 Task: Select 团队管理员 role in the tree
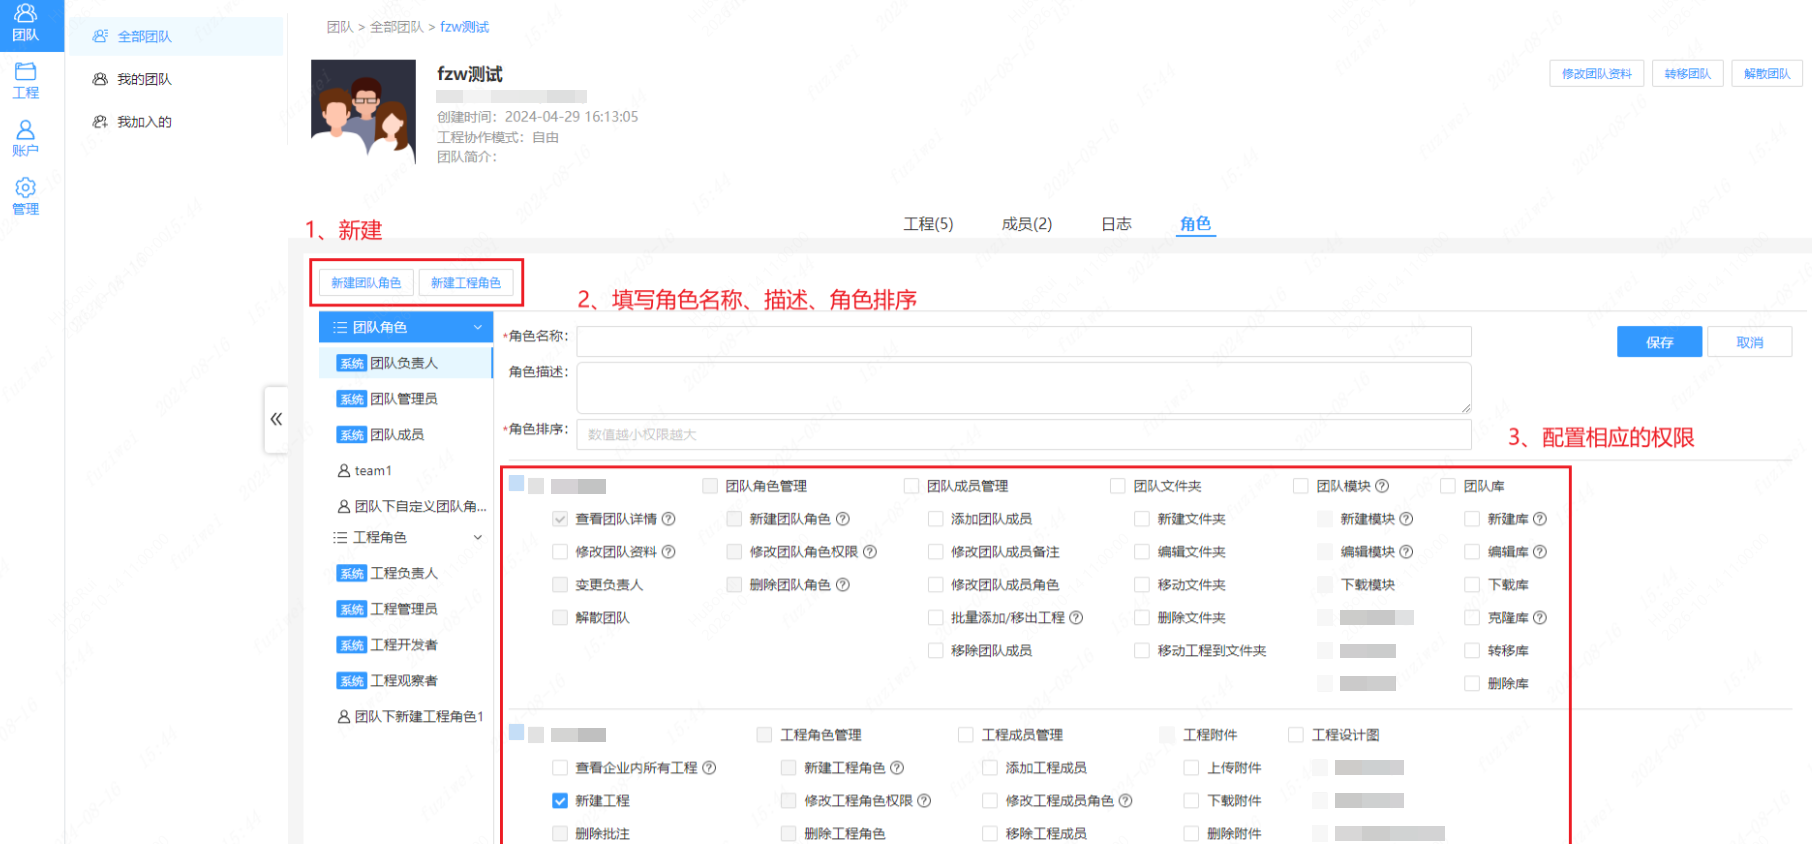[x=406, y=399]
